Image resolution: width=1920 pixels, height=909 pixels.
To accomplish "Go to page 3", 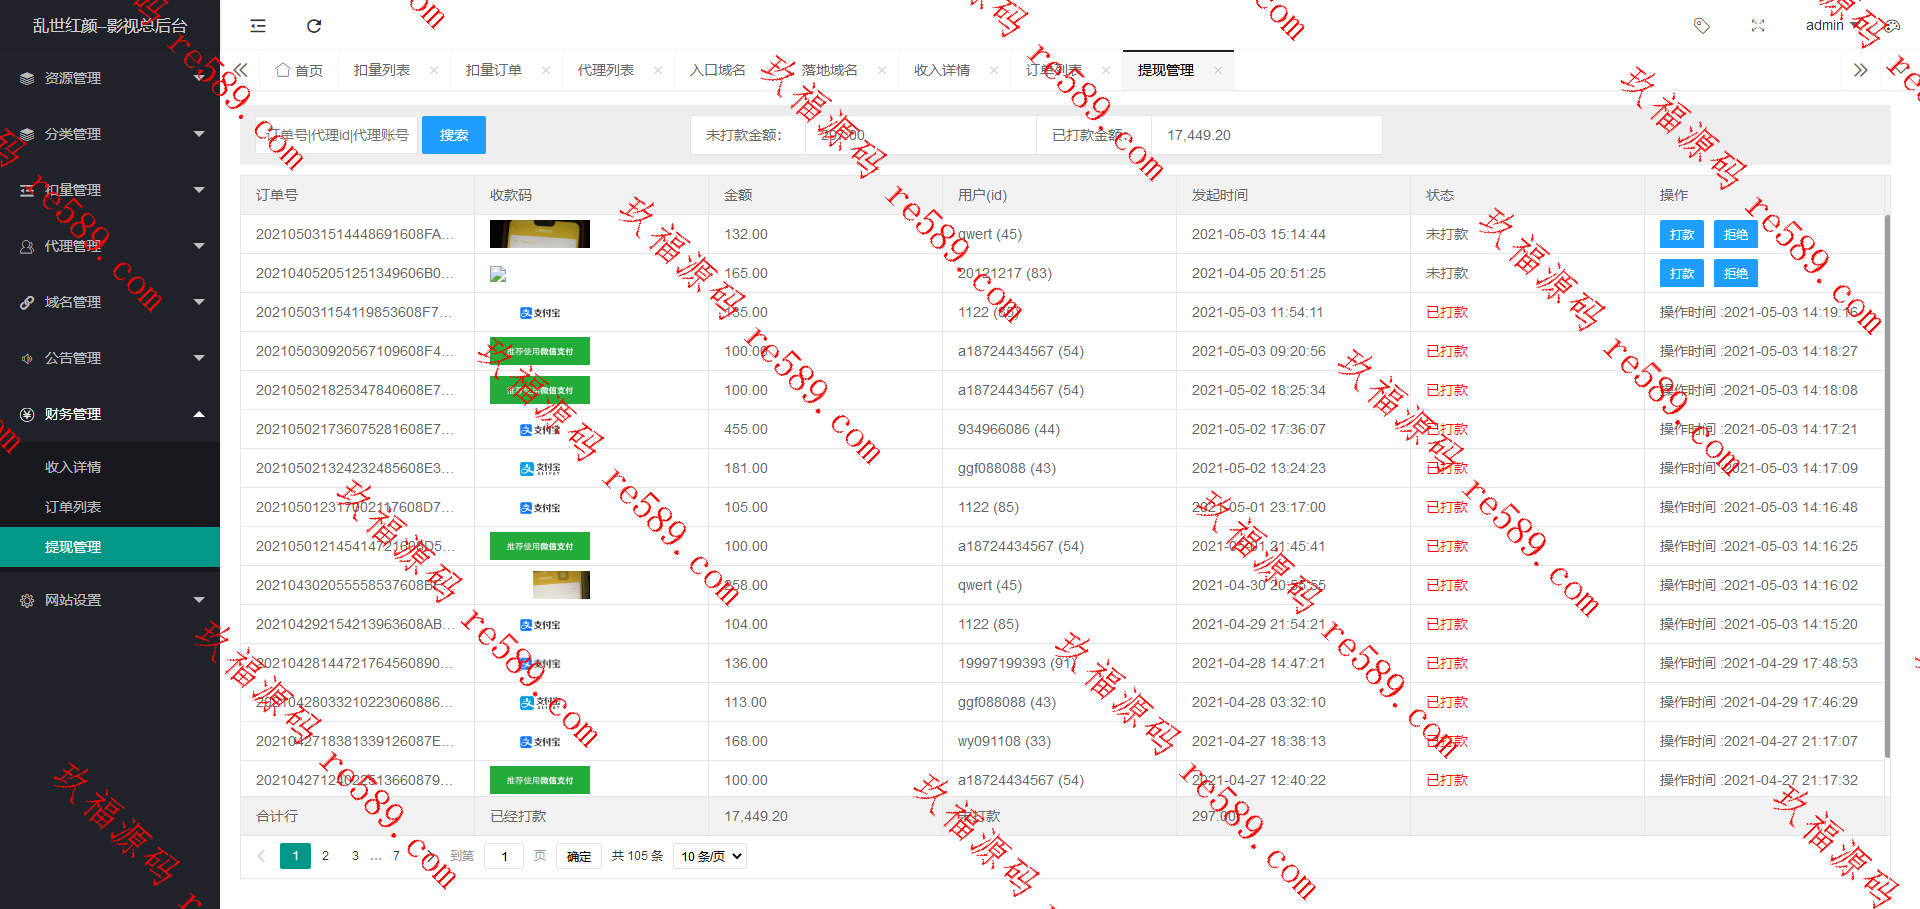I will click(355, 856).
